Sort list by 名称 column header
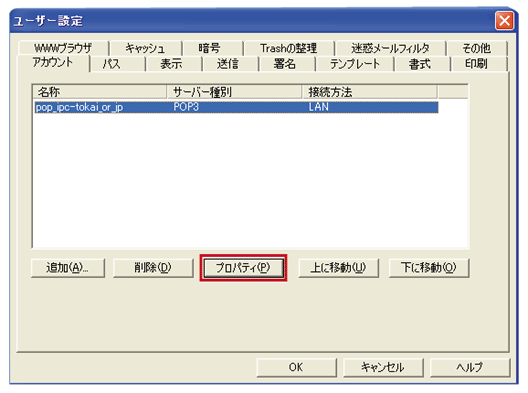This screenshot has height=393, width=528. tap(100, 92)
